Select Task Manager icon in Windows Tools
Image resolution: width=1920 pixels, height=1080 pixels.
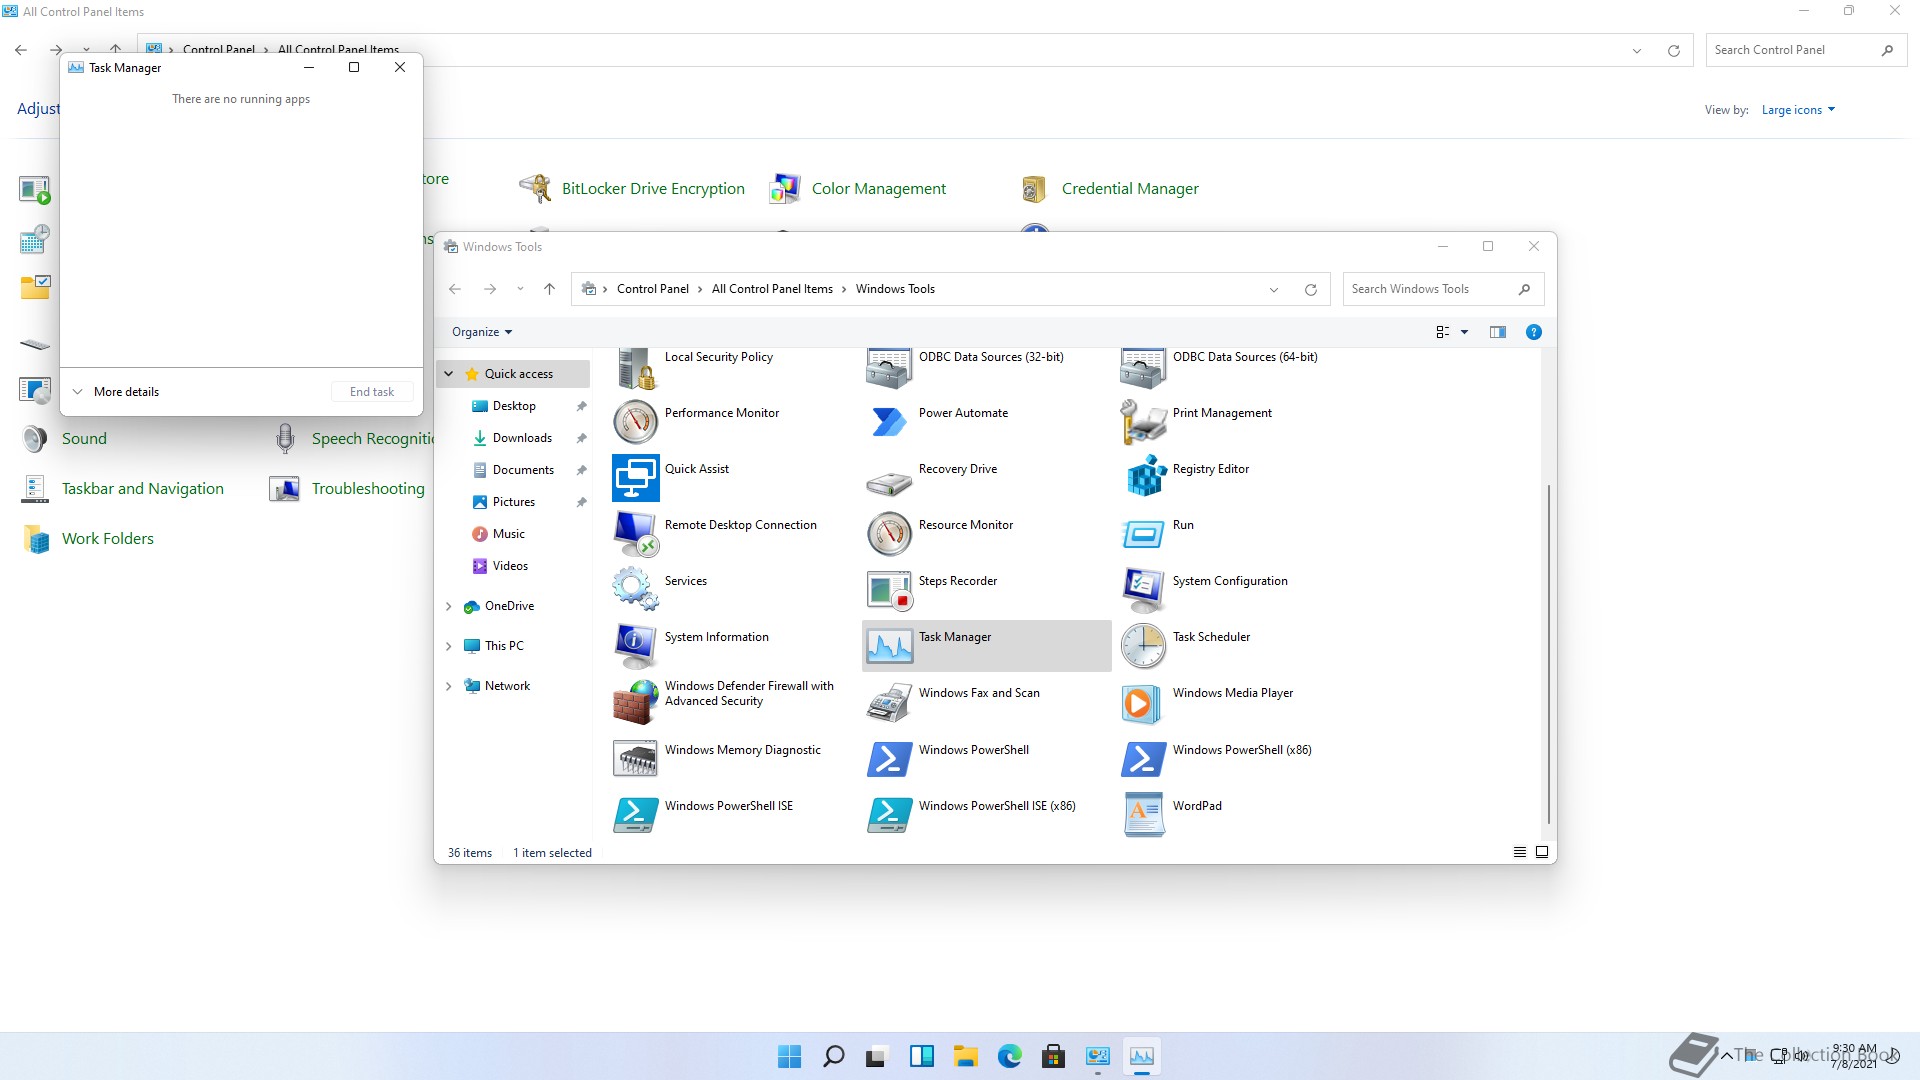[890, 647]
